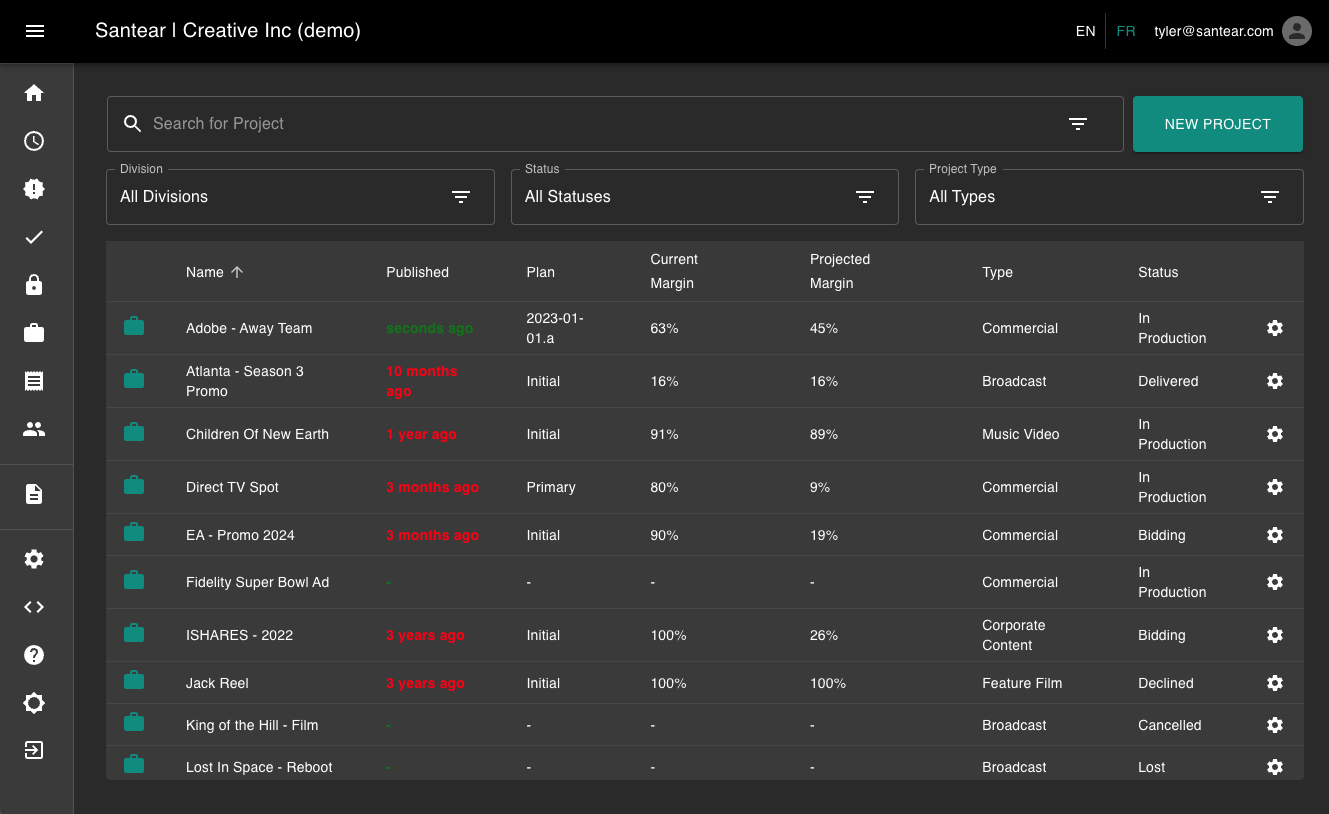Image resolution: width=1329 pixels, height=814 pixels.
Task: Click the Status column header
Action: tap(1158, 272)
